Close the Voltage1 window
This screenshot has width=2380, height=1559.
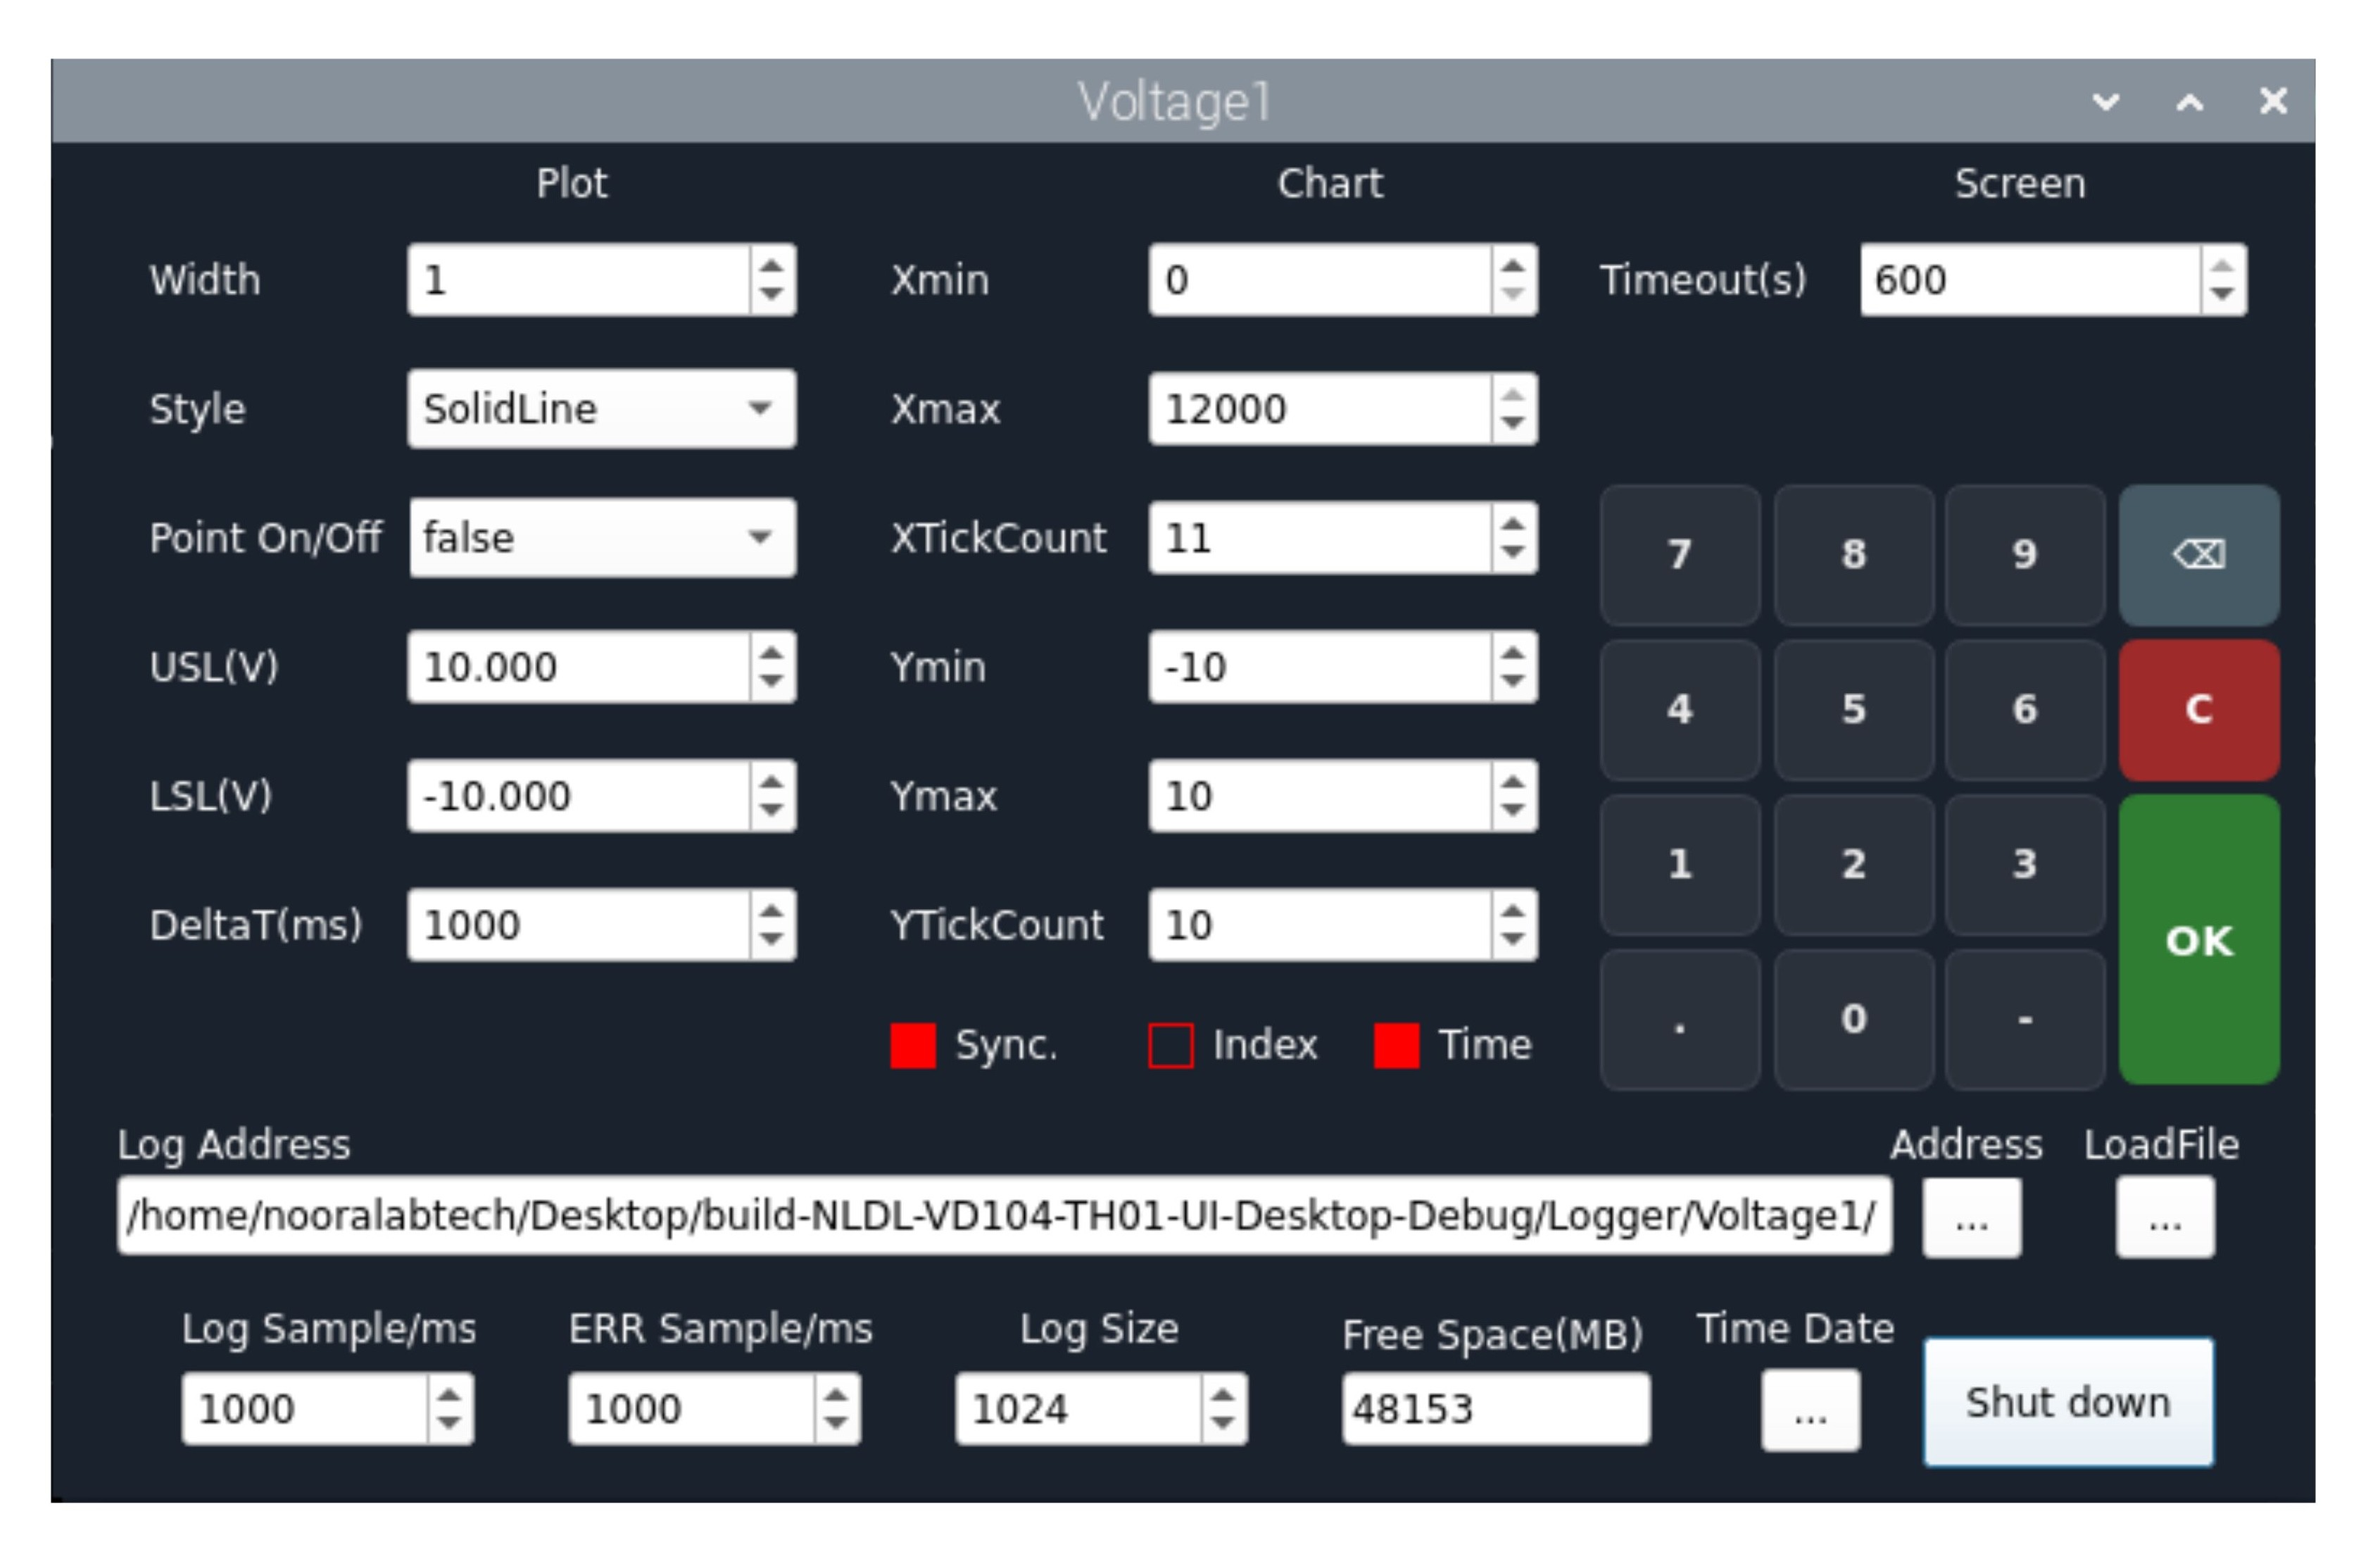2273,101
